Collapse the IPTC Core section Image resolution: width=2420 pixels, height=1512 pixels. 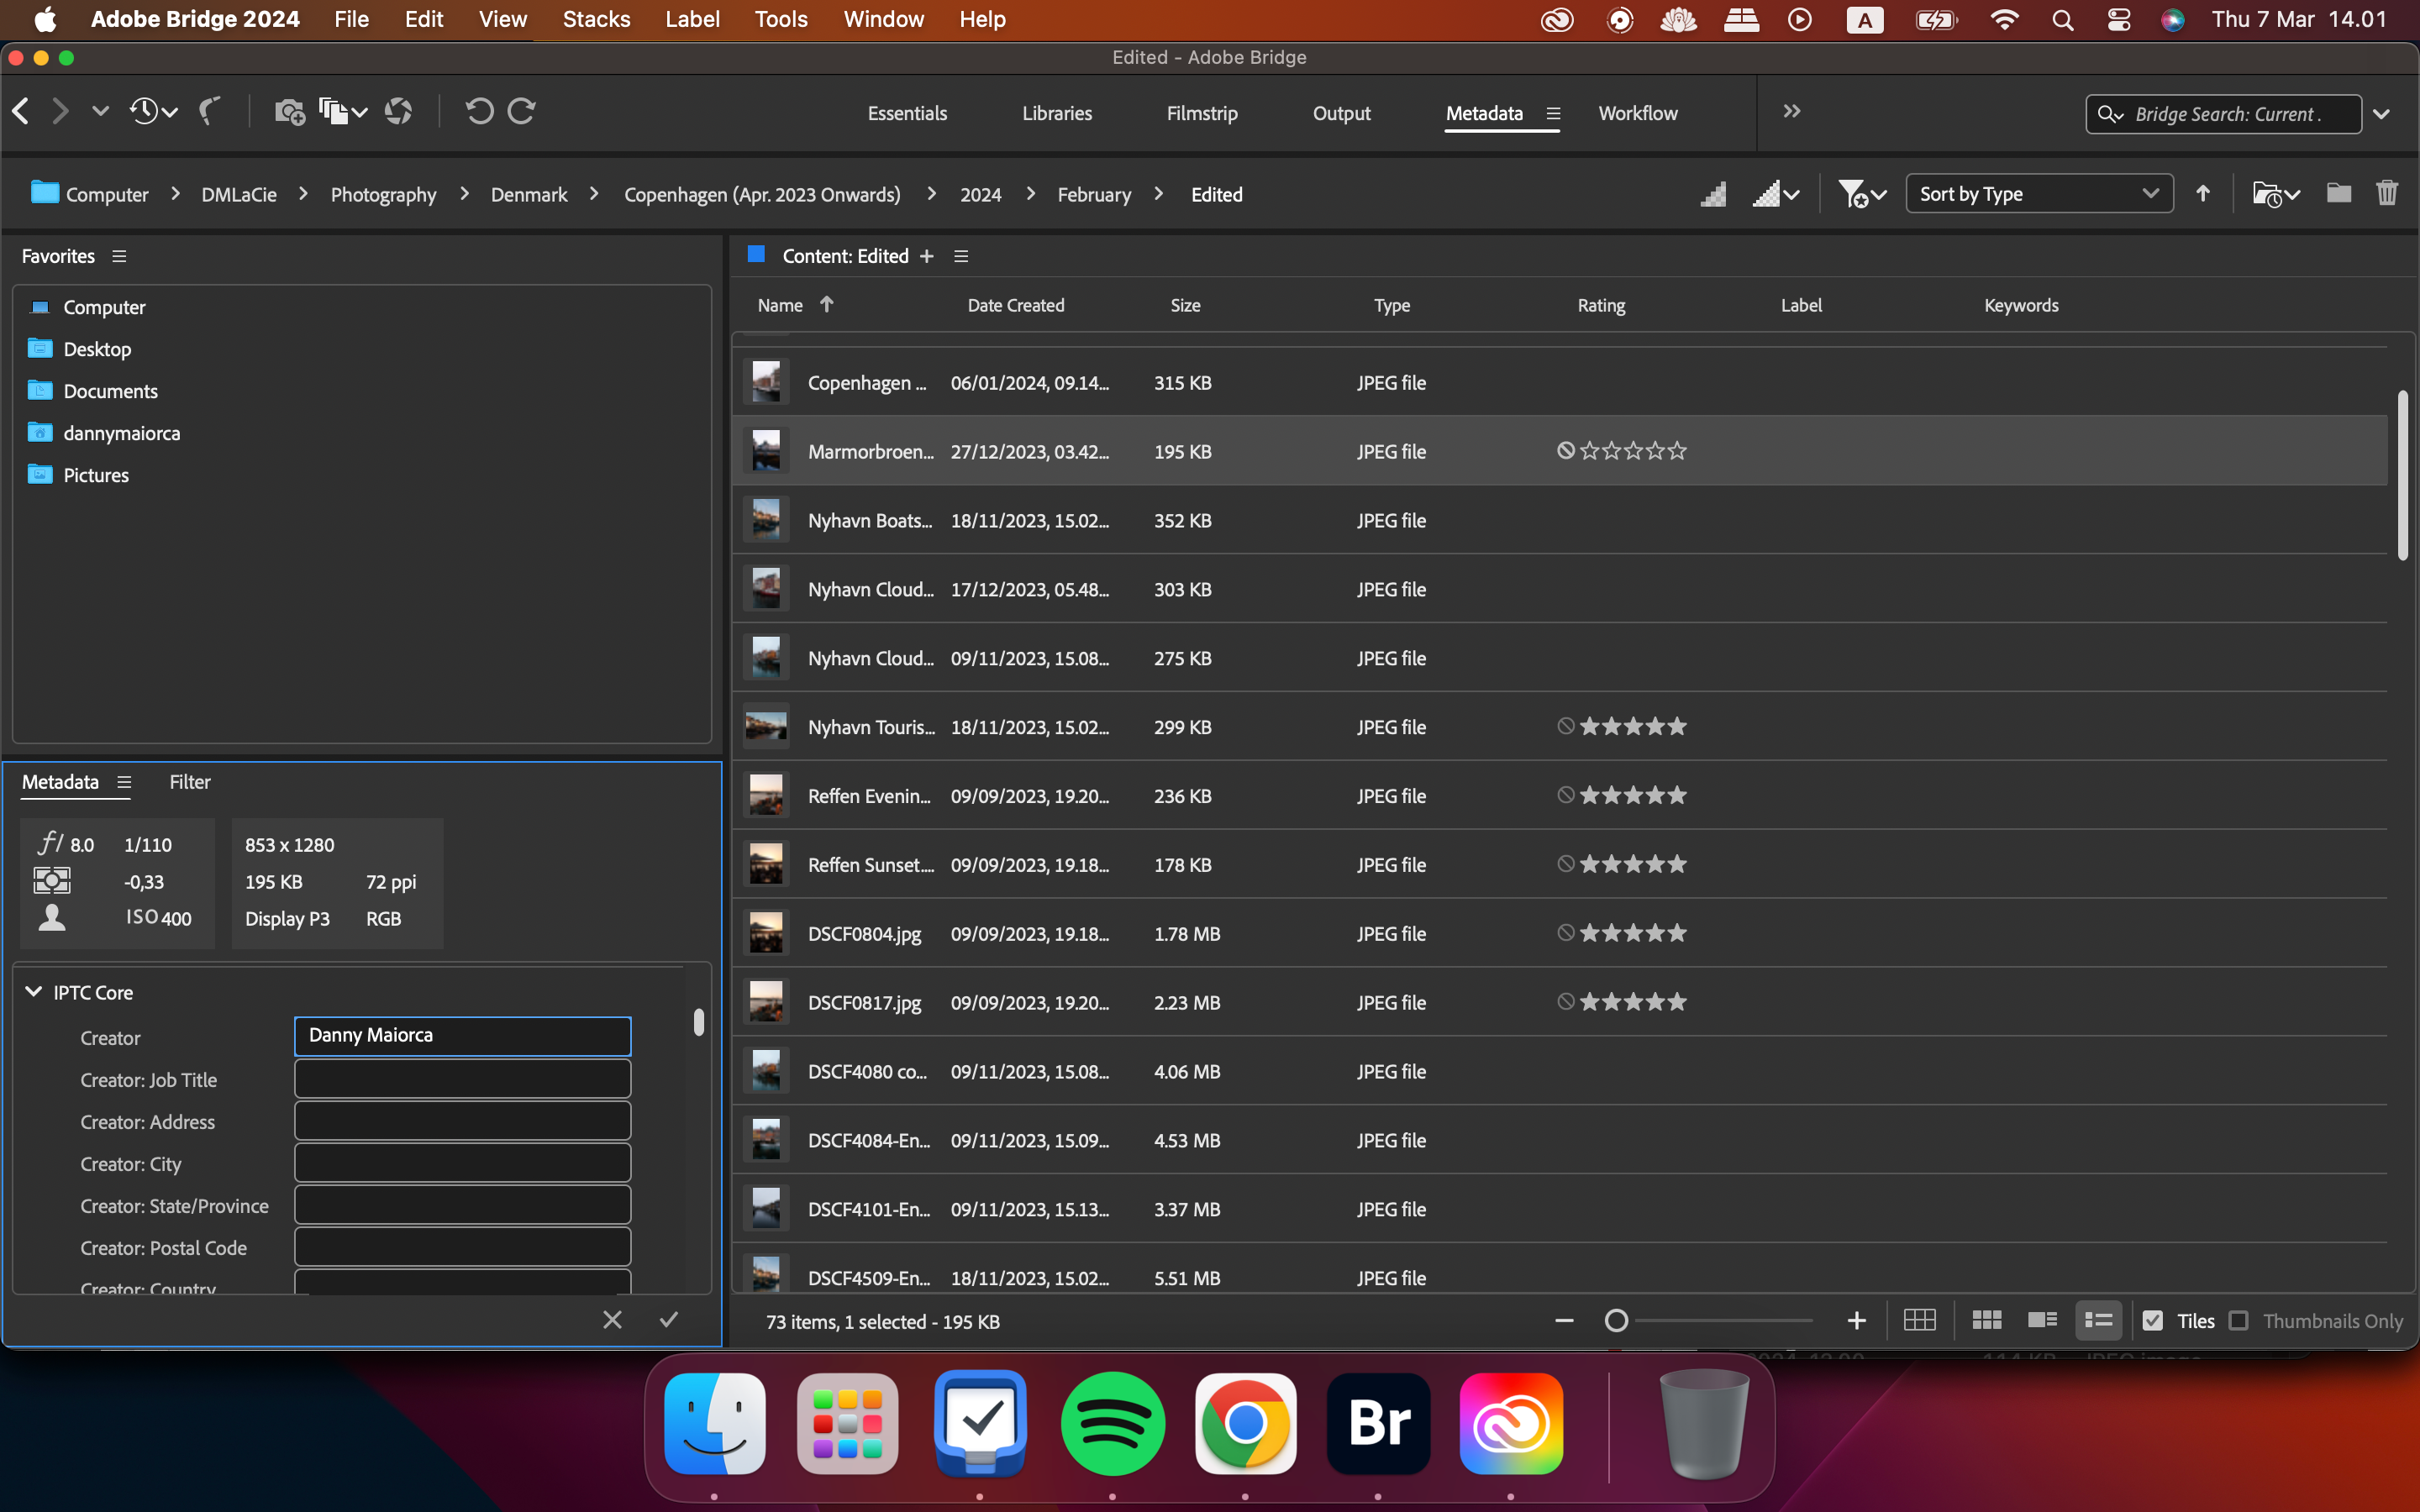tap(34, 991)
